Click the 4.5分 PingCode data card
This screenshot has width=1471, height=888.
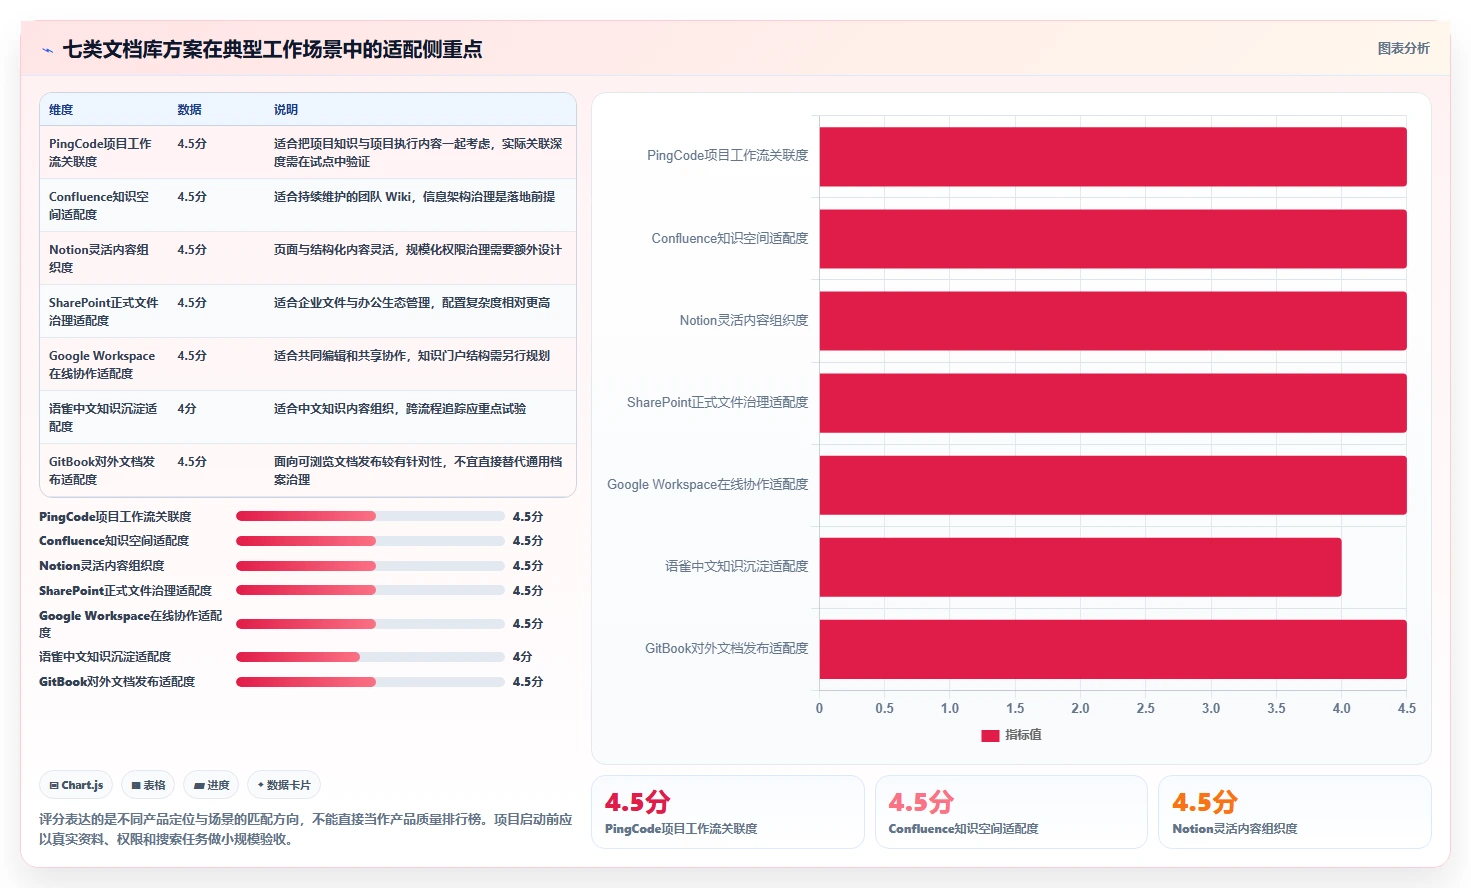728,812
